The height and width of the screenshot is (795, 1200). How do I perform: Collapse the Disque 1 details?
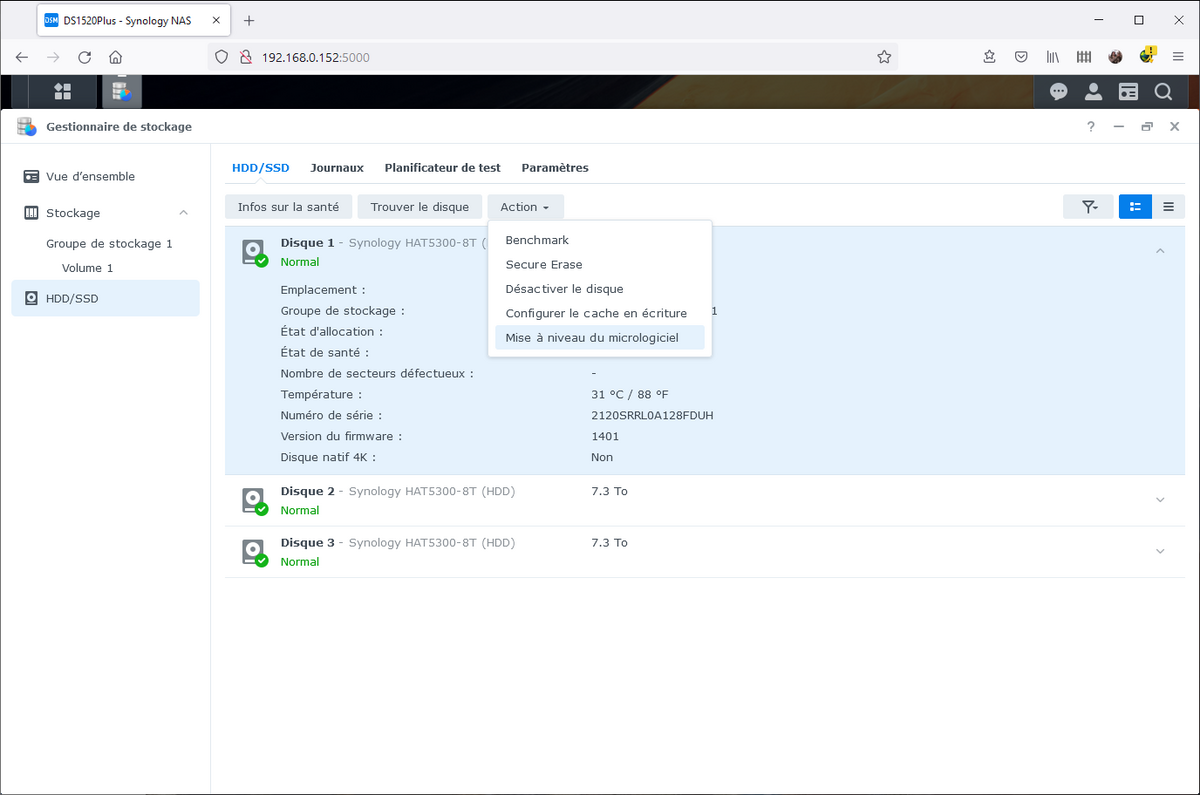(x=1160, y=251)
